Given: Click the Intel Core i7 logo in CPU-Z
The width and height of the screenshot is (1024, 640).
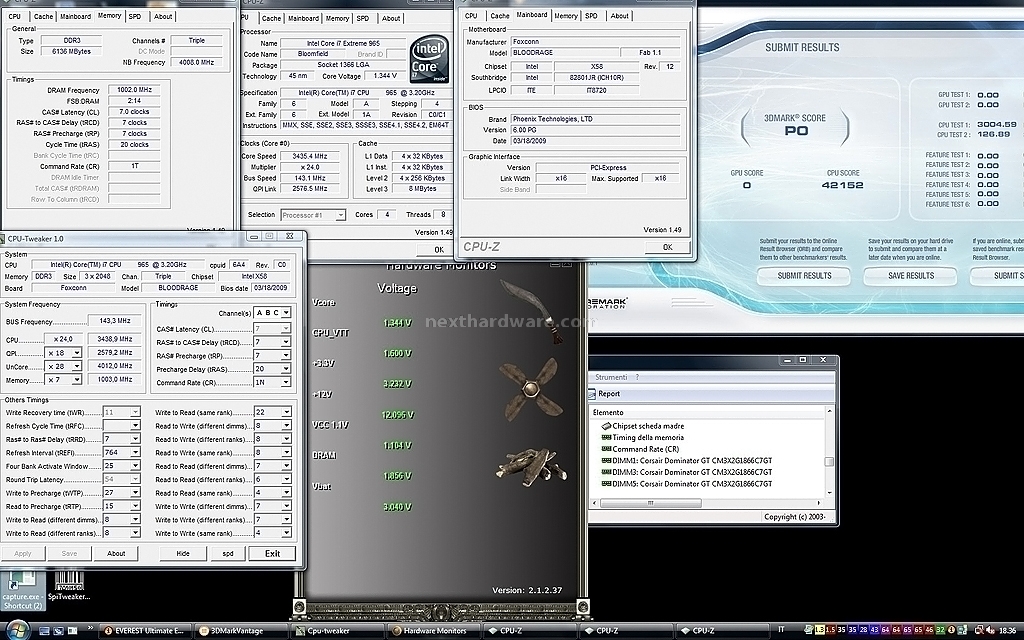Looking at the screenshot, I should tap(429, 61).
